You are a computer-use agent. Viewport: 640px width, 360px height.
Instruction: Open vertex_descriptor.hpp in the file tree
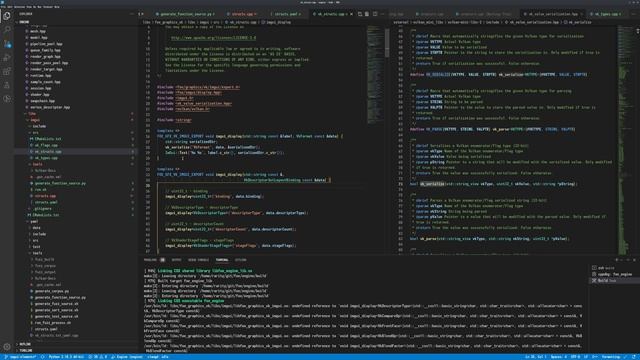tap(50, 107)
